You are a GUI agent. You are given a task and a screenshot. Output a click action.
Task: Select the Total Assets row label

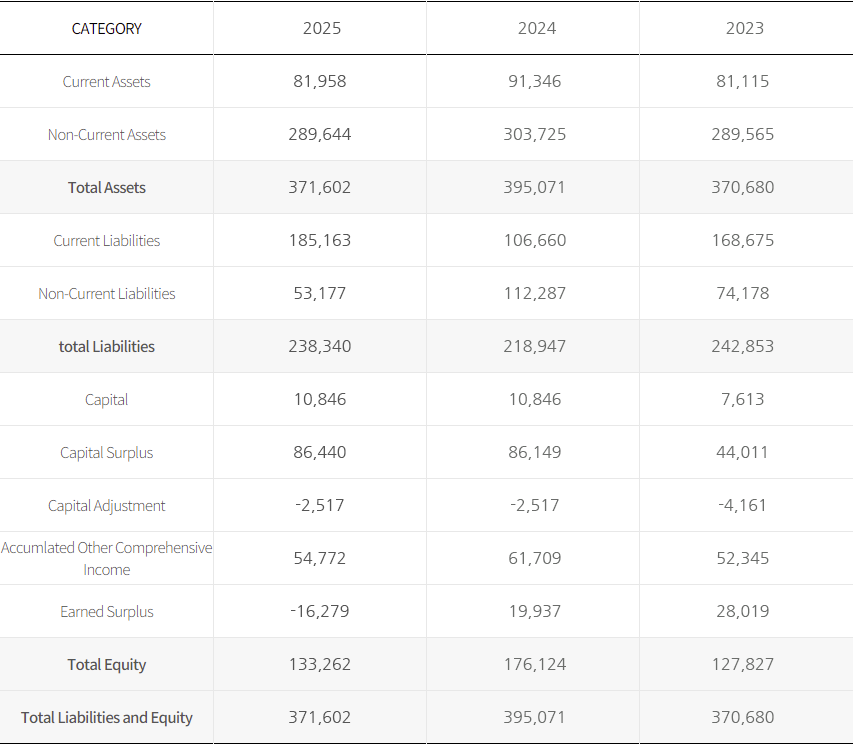pyautogui.click(x=107, y=188)
